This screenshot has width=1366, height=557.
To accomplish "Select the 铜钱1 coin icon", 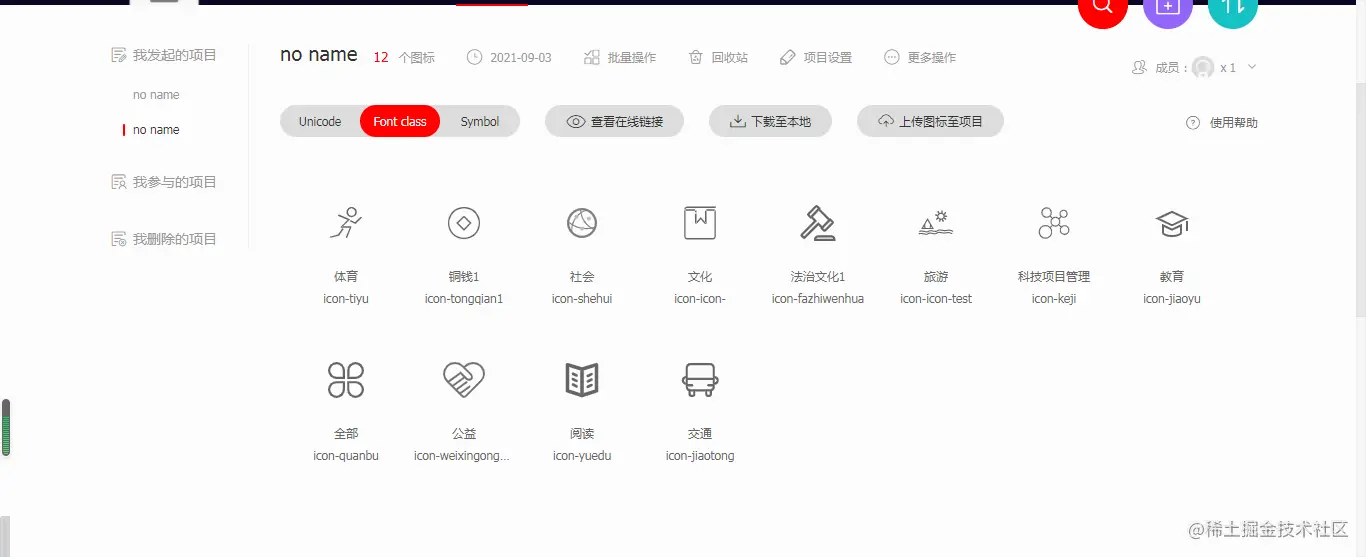I will click(x=464, y=223).
